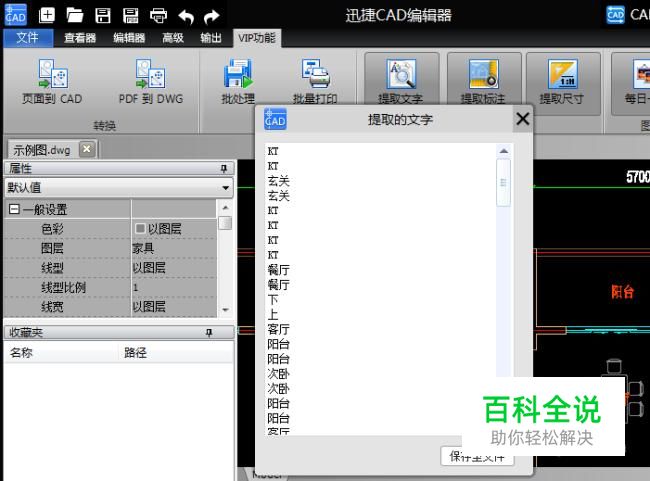Open the 文件 menu
The width and height of the screenshot is (650, 481).
(x=28, y=38)
